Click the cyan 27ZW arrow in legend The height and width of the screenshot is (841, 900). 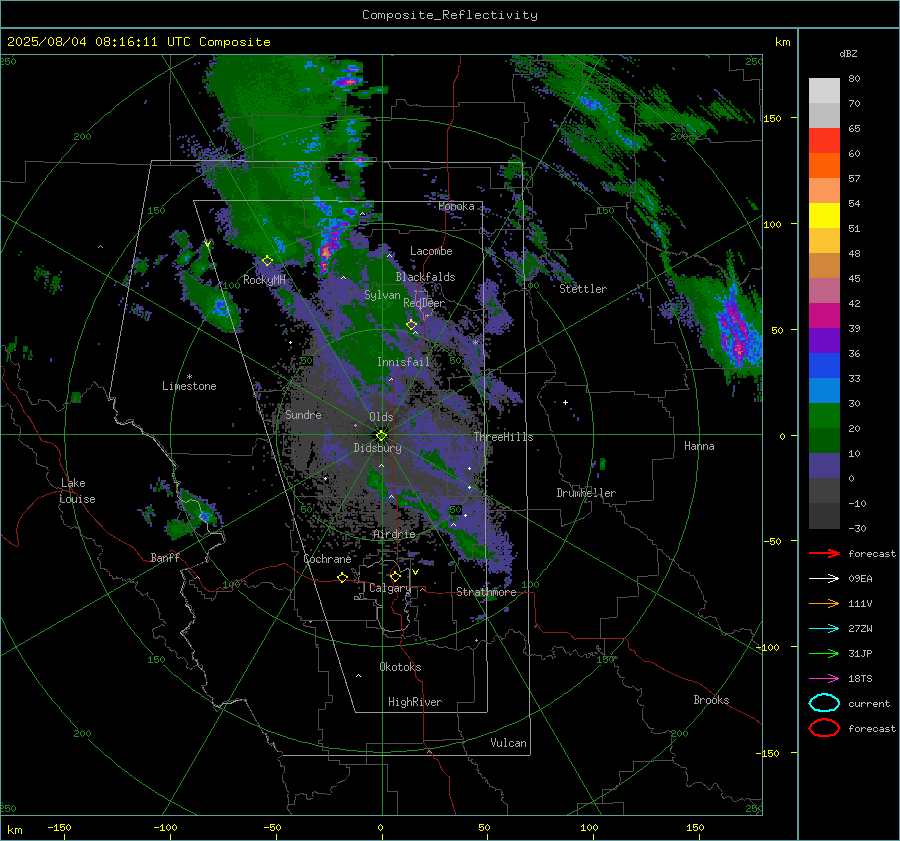coord(824,629)
